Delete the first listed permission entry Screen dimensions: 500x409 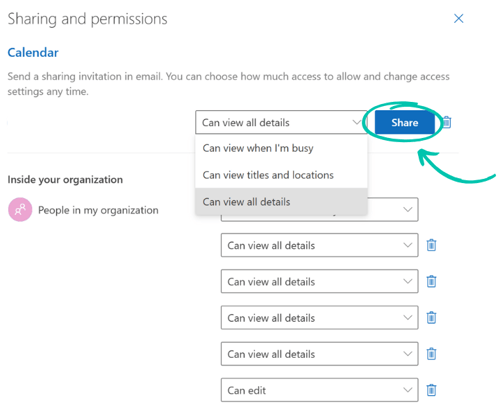tap(431, 245)
